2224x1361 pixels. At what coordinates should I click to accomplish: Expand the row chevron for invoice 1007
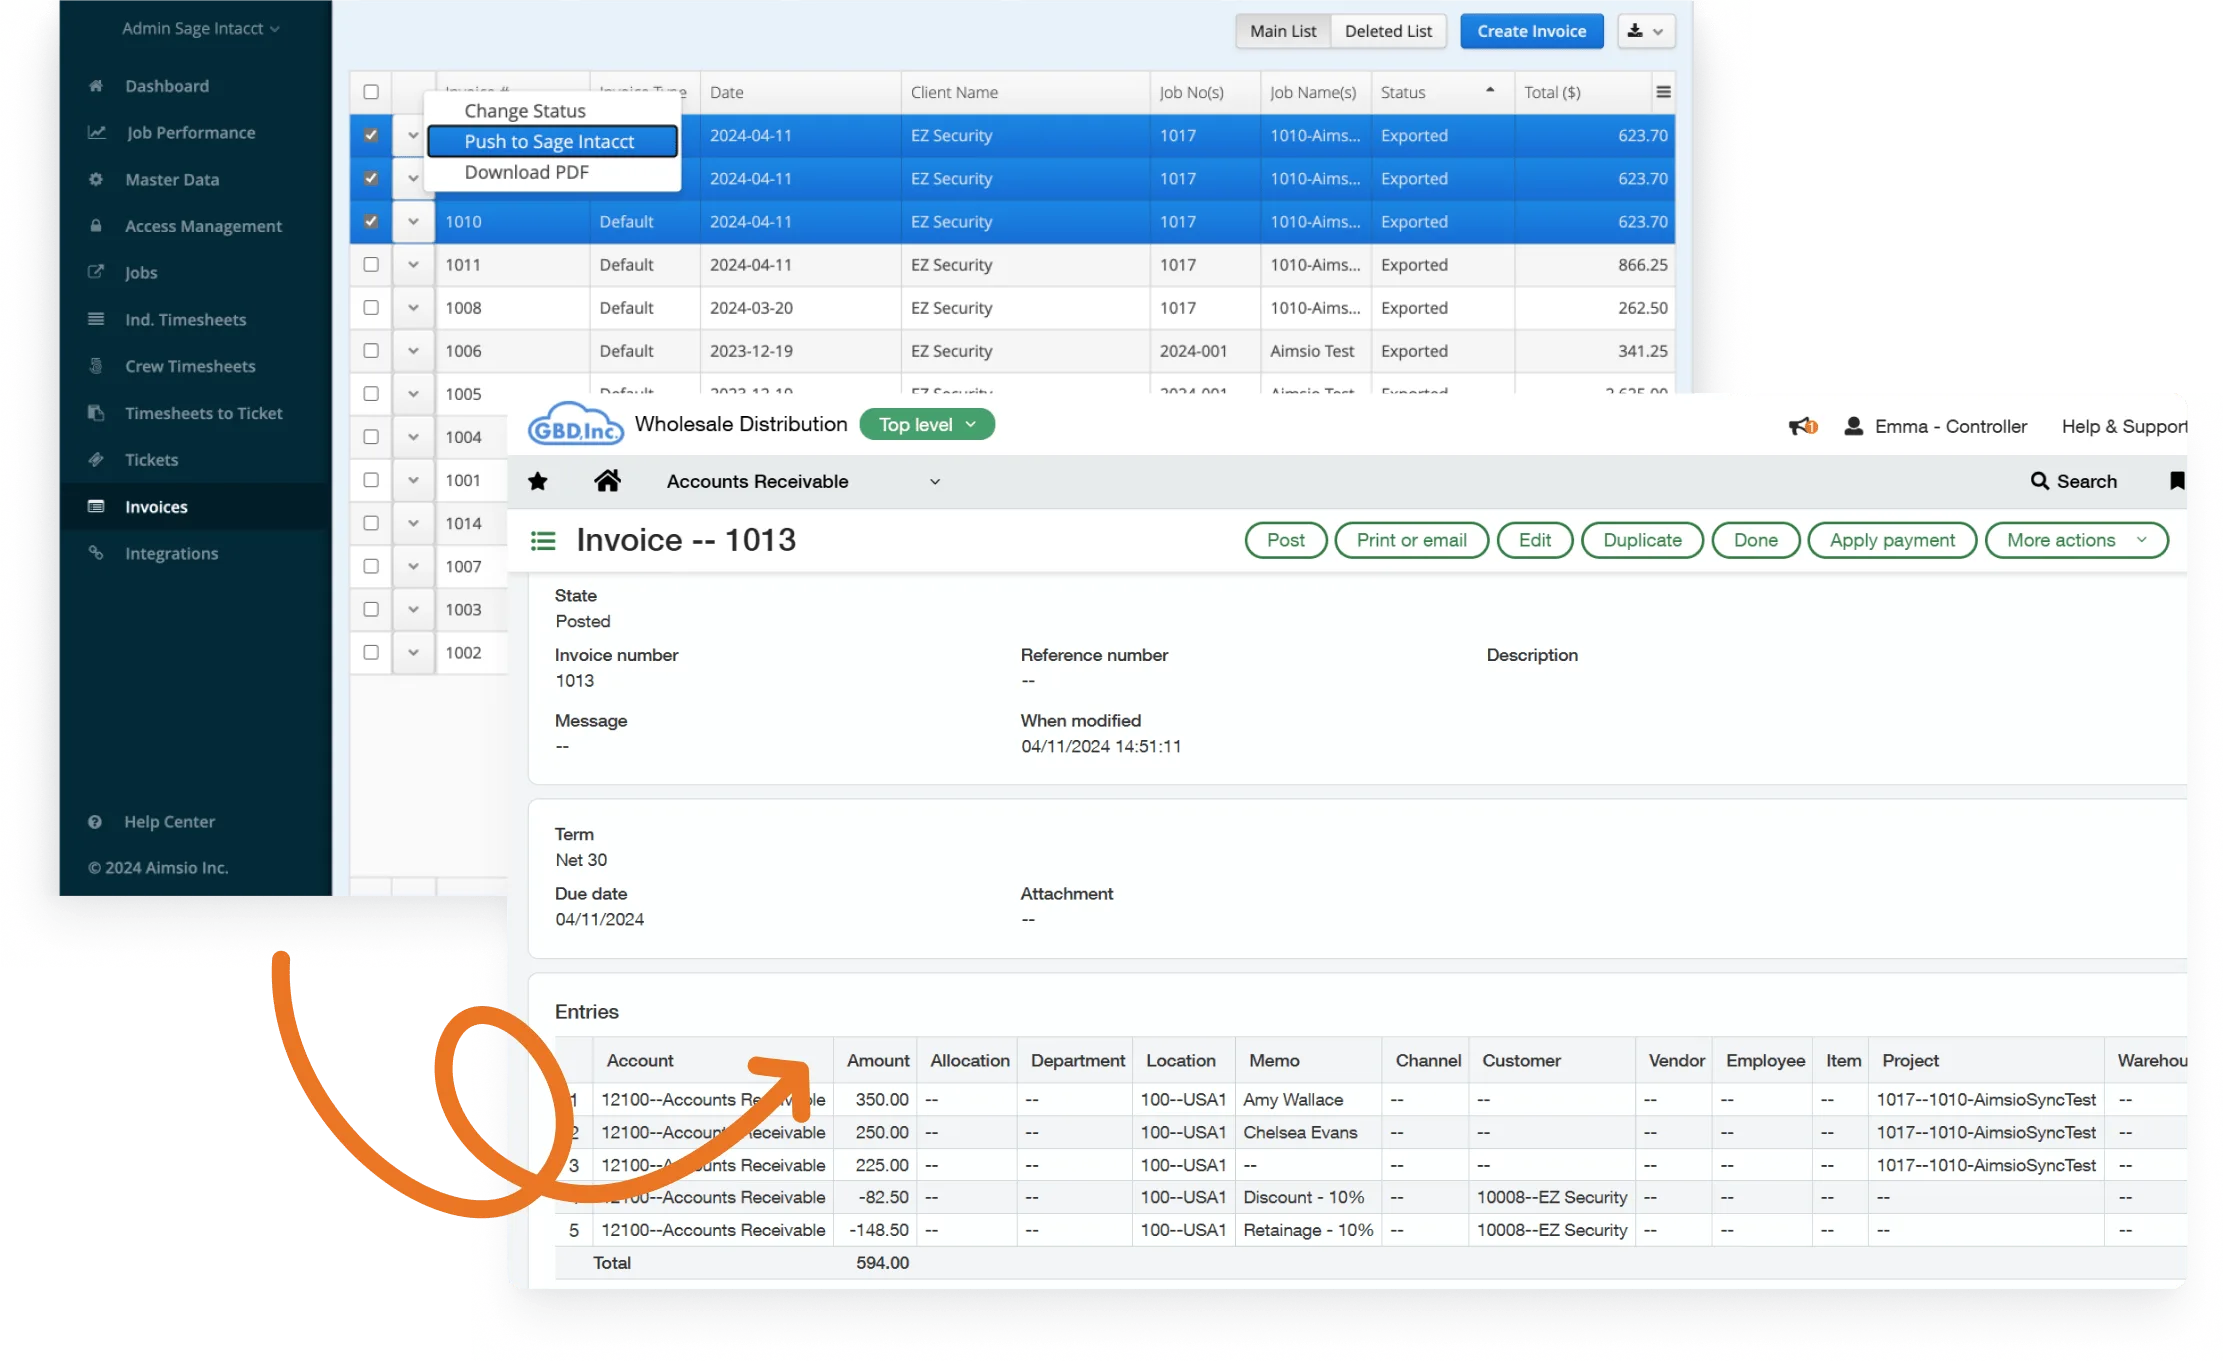(413, 566)
